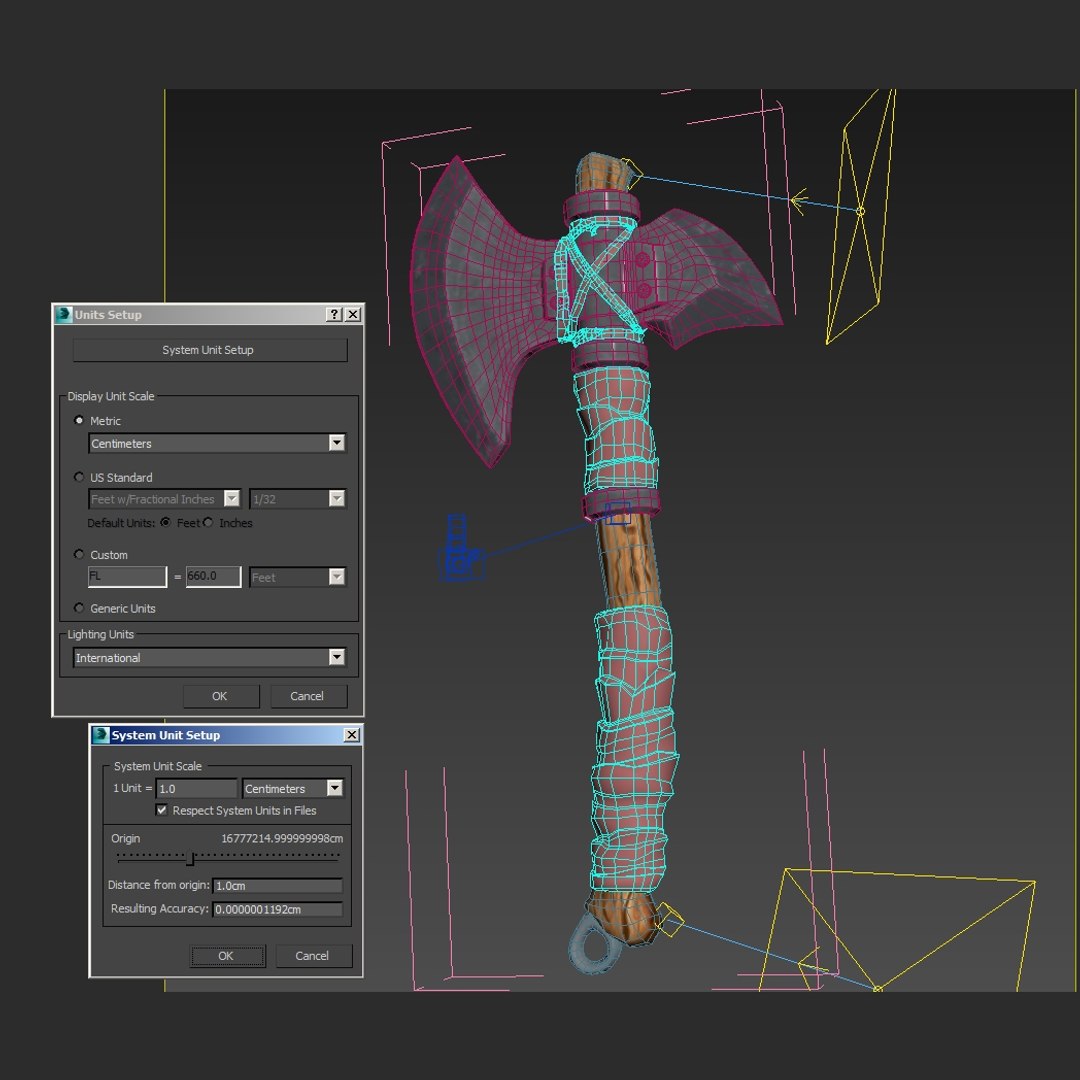
Task: Select the blue helper object in viewport
Action: pyautogui.click(x=462, y=549)
